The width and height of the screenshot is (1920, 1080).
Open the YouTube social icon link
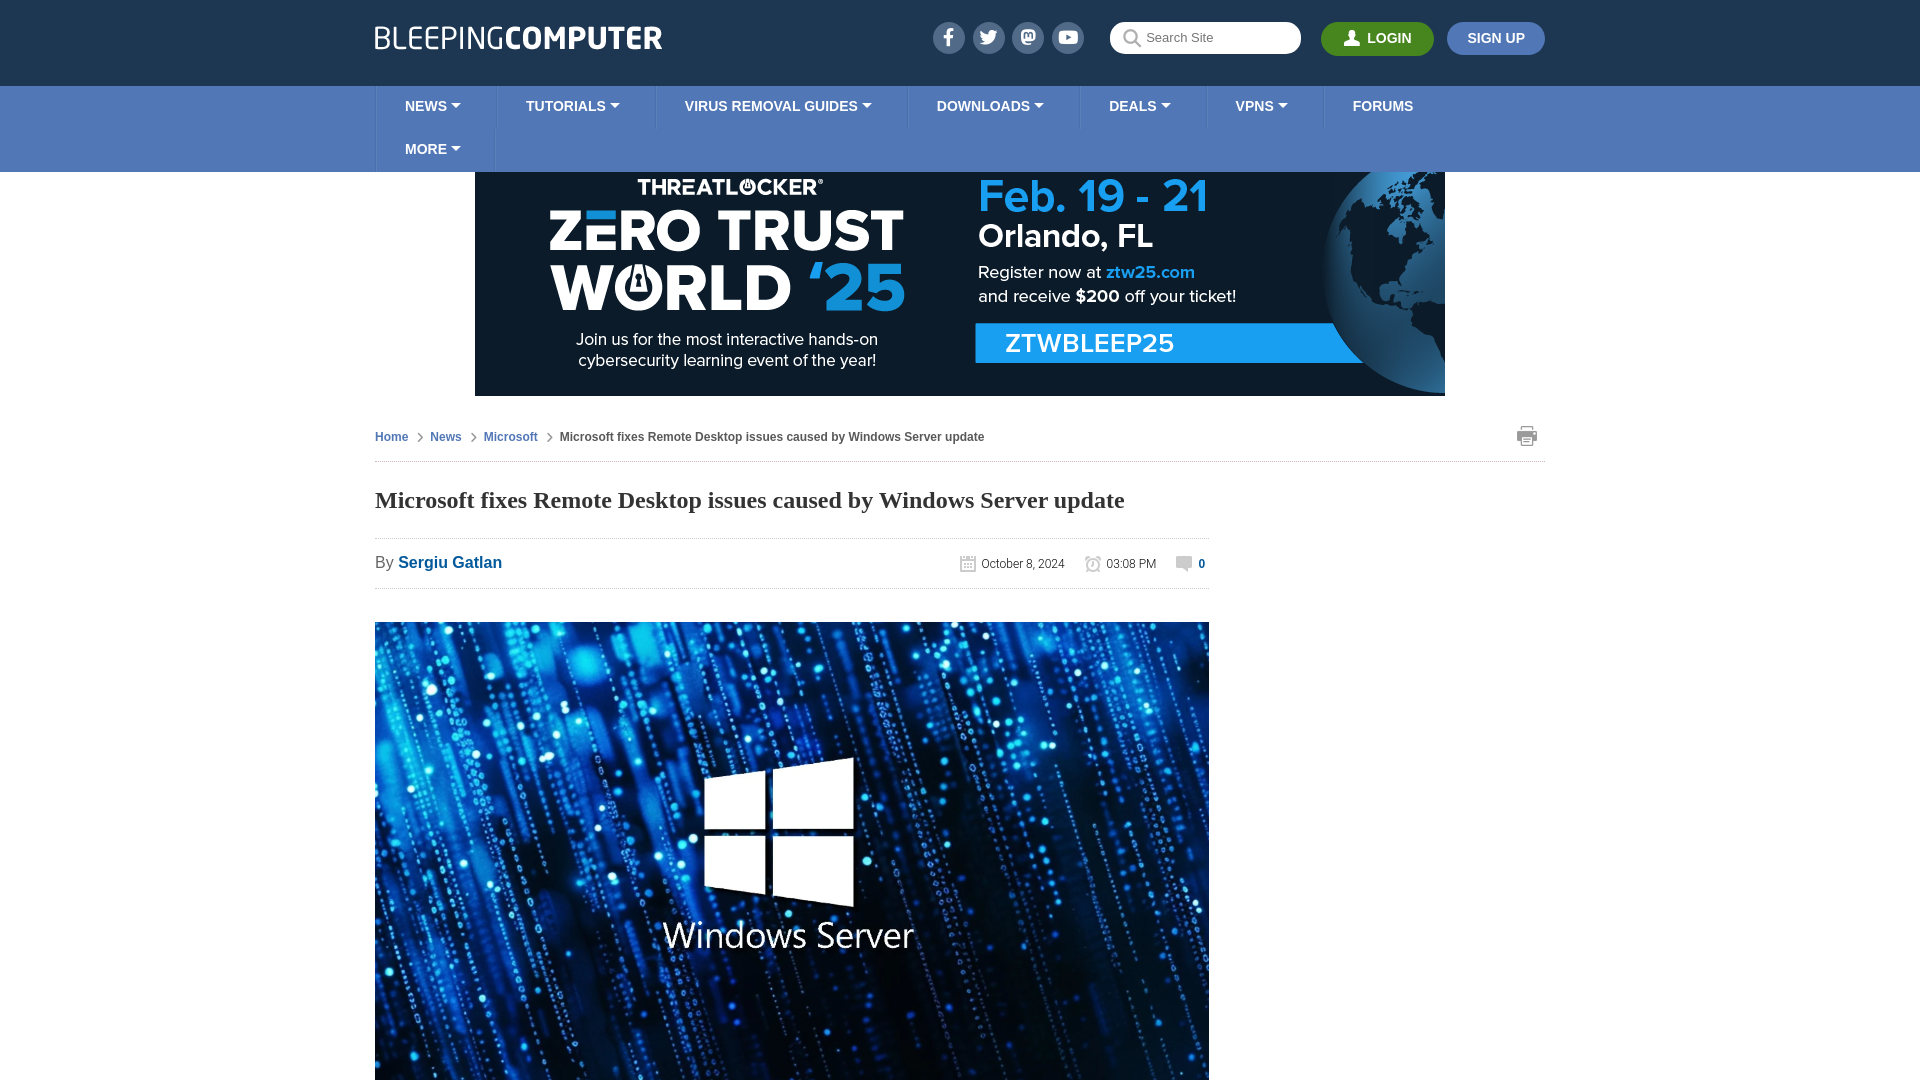coord(1067,37)
